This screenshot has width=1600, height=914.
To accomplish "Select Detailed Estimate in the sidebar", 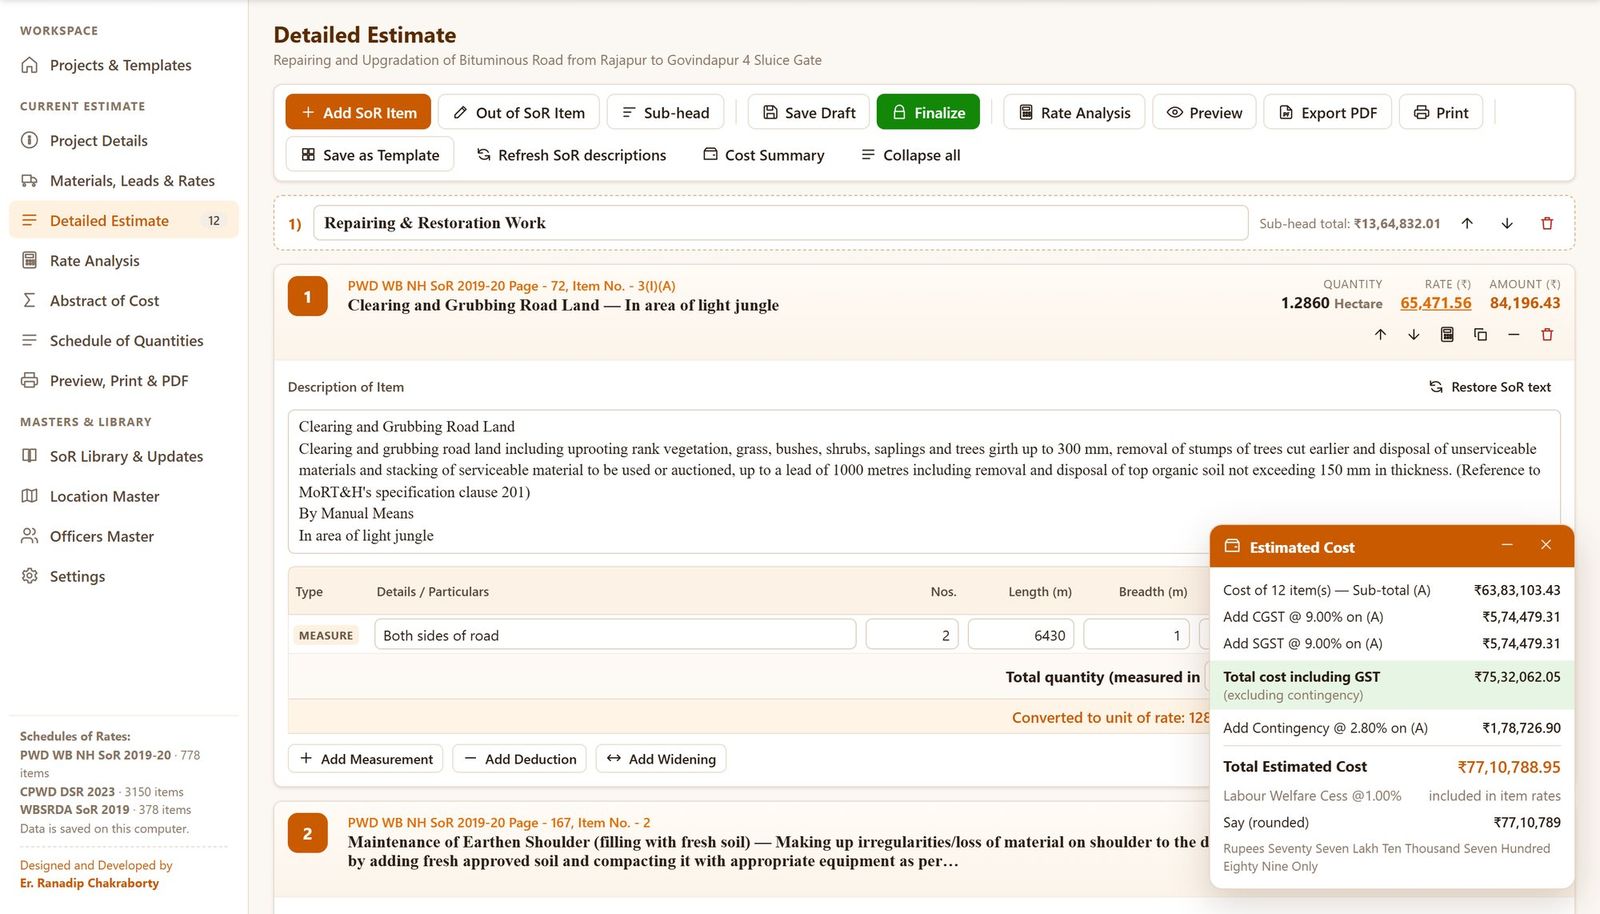I will [x=124, y=221].
